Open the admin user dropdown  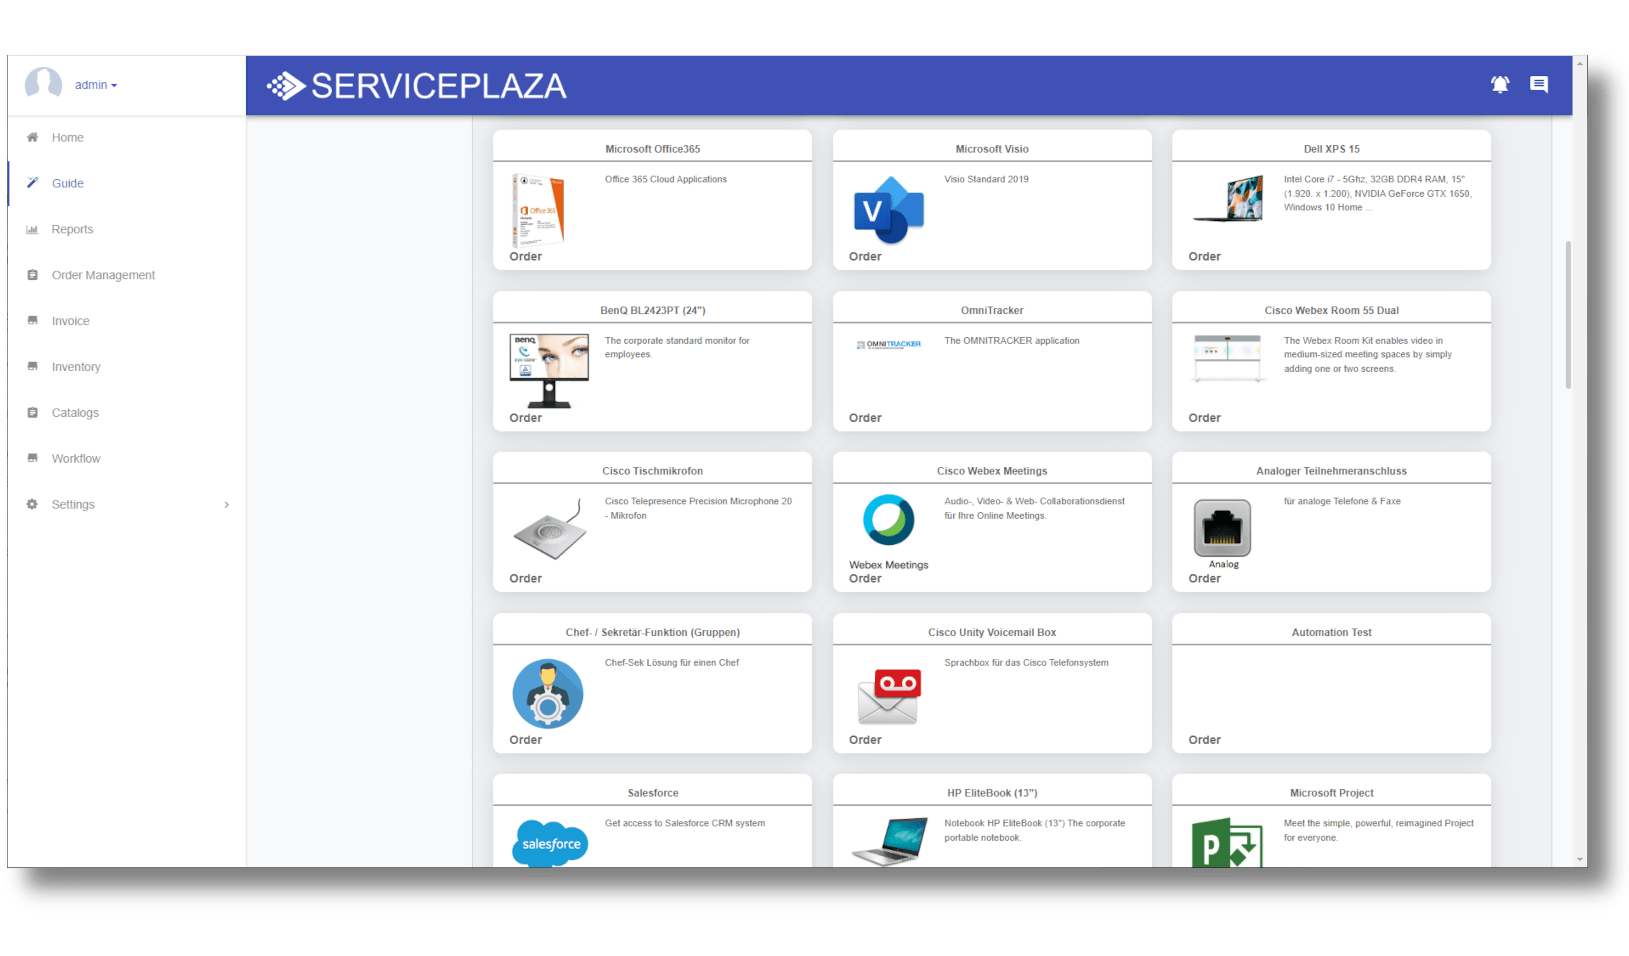click(96, 85)
